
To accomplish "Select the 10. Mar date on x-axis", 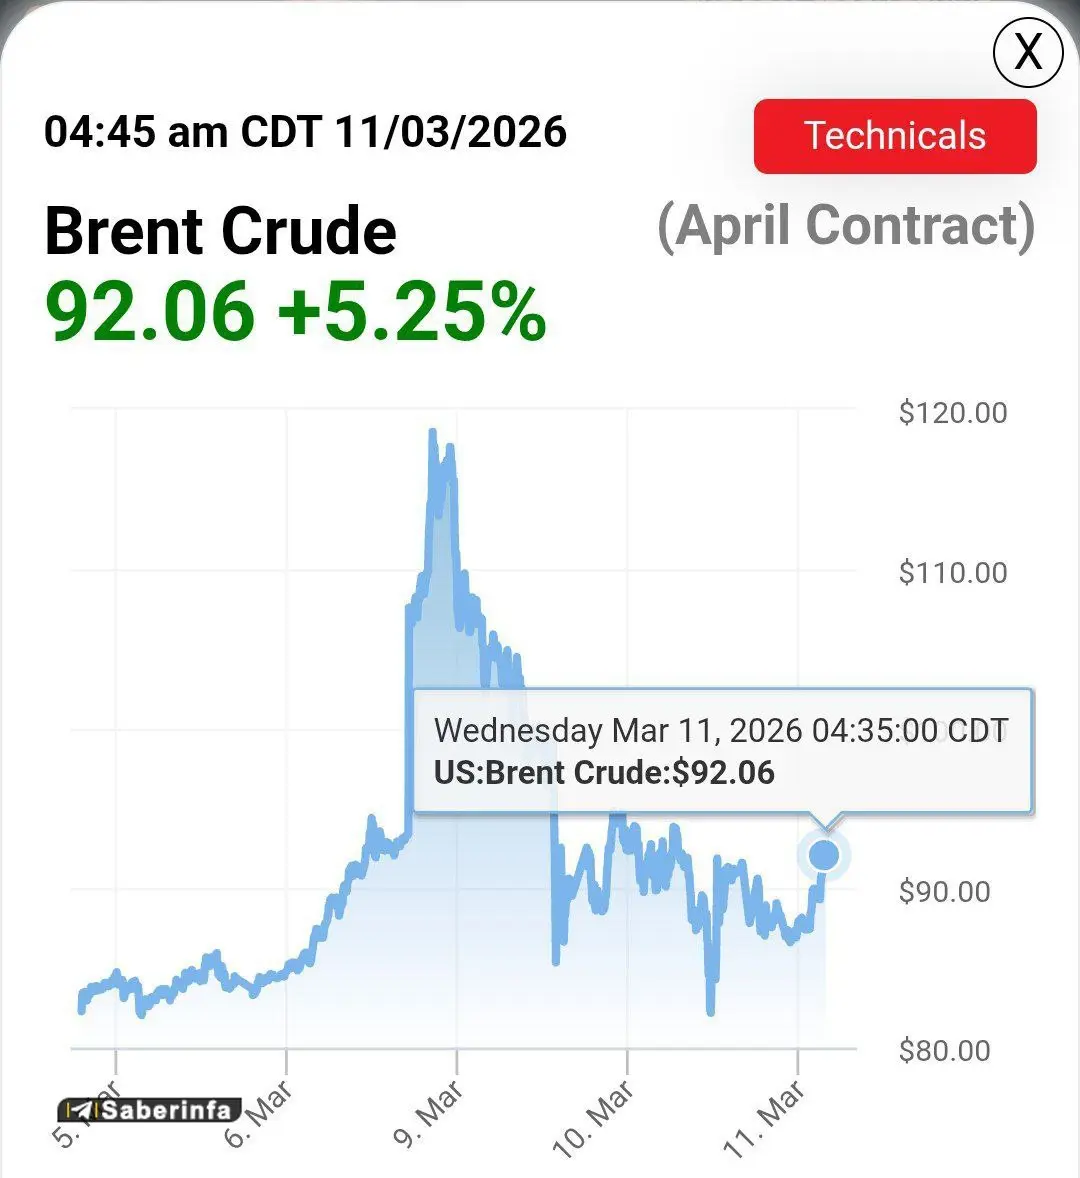I will tap(595, 1118).
